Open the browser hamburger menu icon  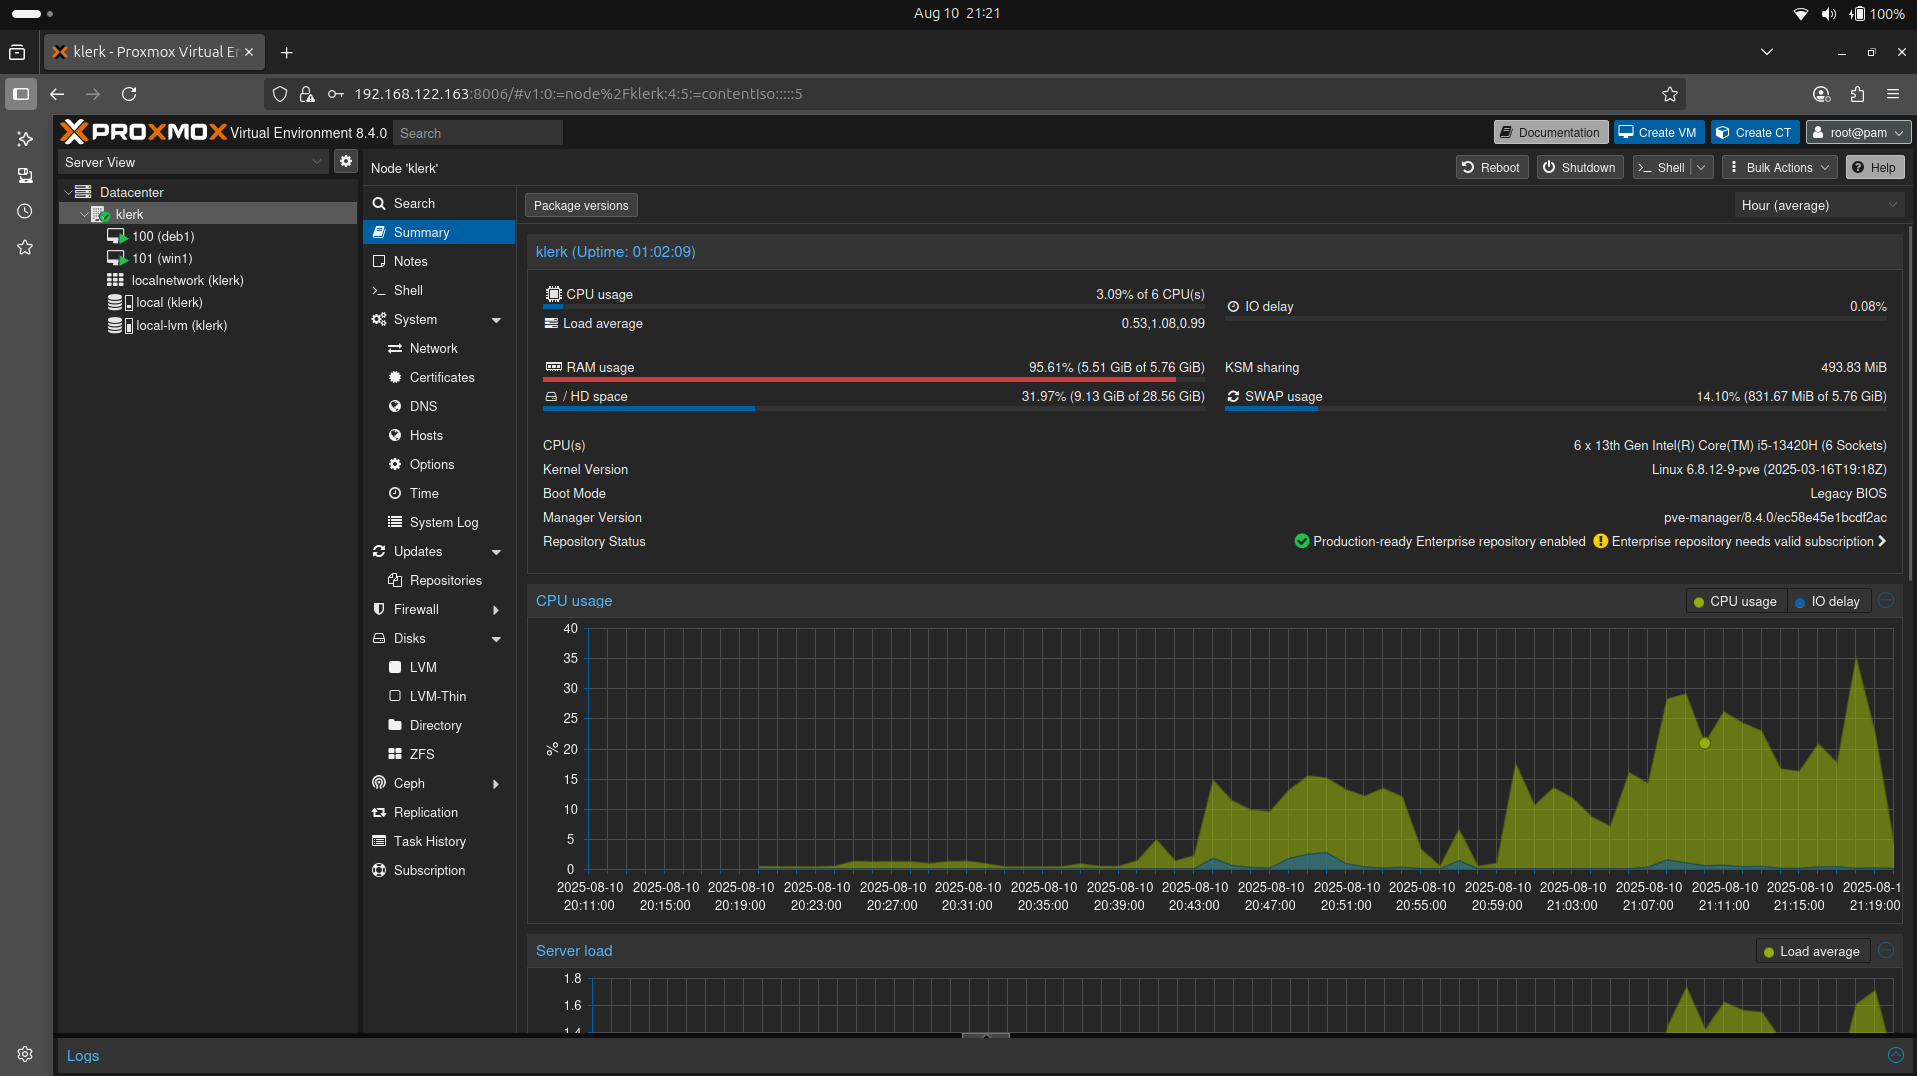click(1893, 93)
